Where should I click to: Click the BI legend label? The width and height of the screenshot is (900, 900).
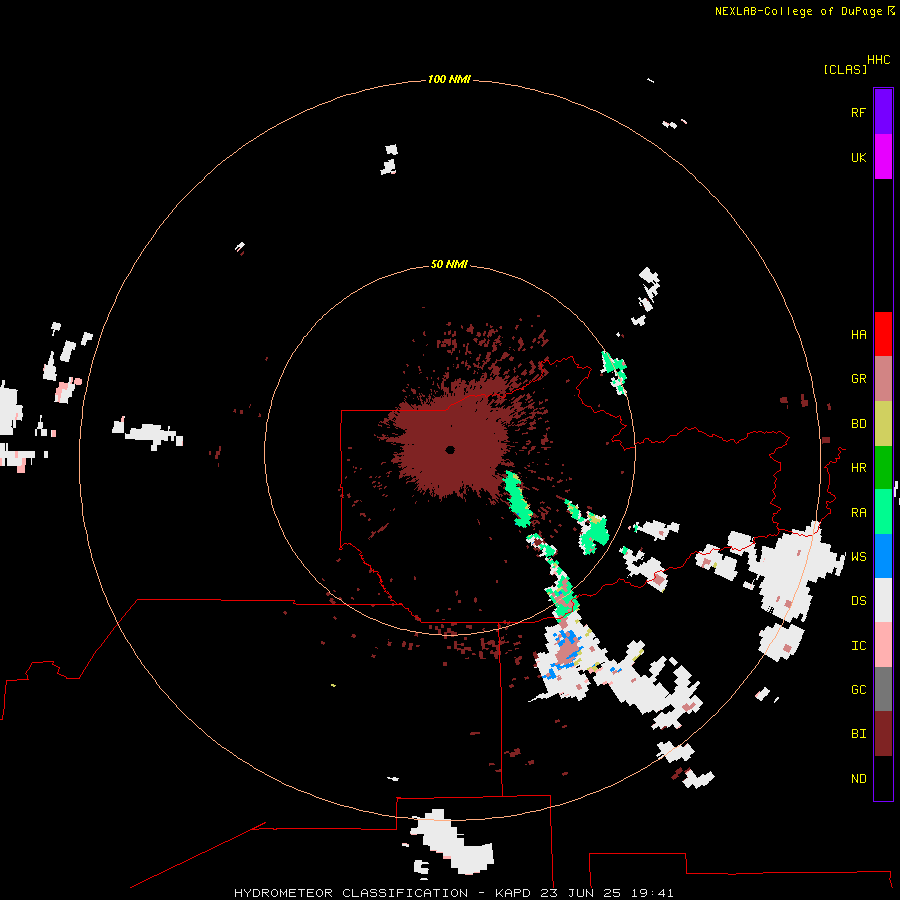point(858,734)
